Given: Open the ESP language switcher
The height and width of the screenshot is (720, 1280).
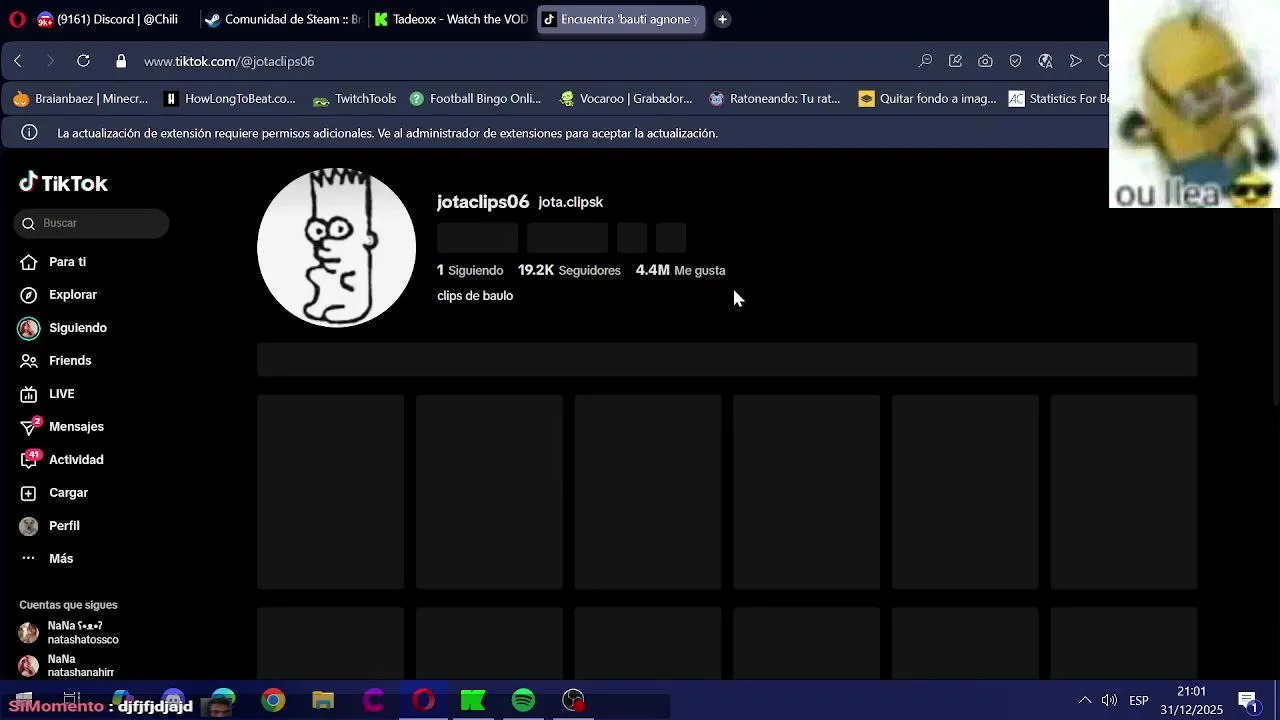Looking at the screenshot, I should coord(1139,700).
